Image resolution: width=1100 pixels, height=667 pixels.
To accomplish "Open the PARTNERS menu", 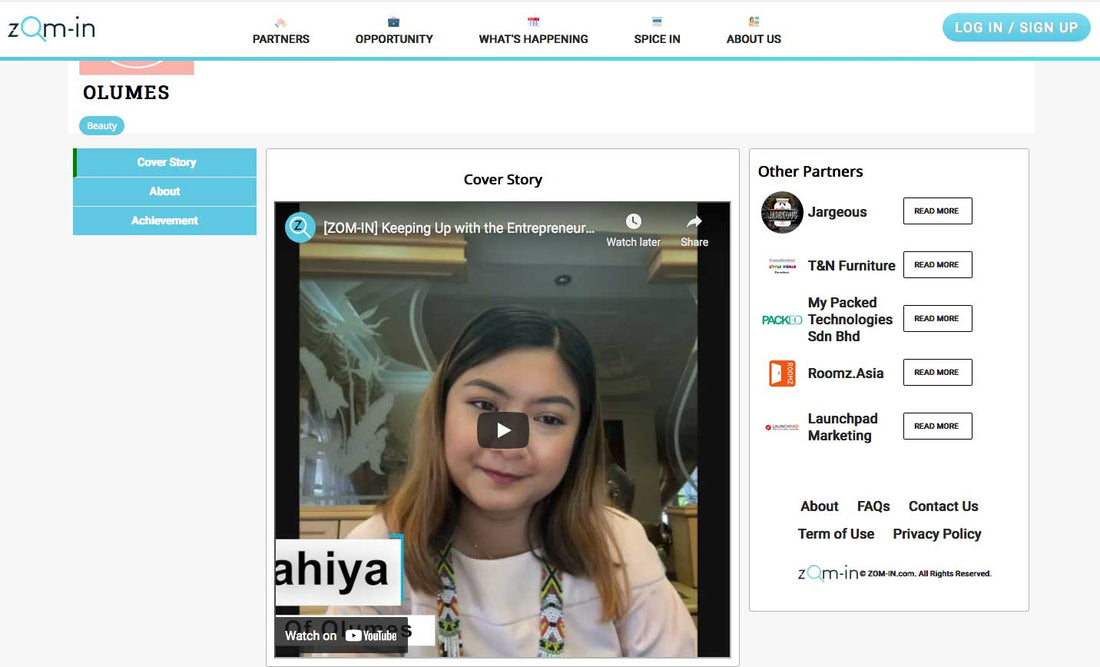I will 281,39.
